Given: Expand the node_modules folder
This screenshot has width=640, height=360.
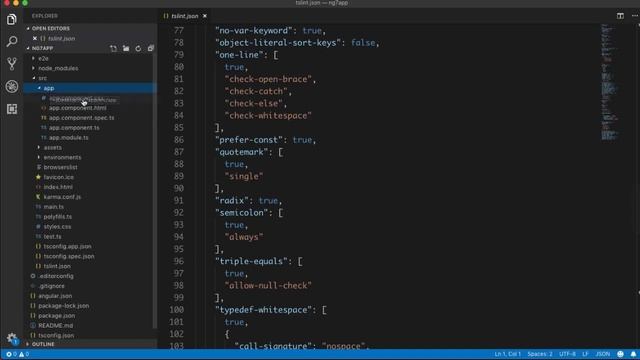Looking at the screenshot, I should click(58, 68).
